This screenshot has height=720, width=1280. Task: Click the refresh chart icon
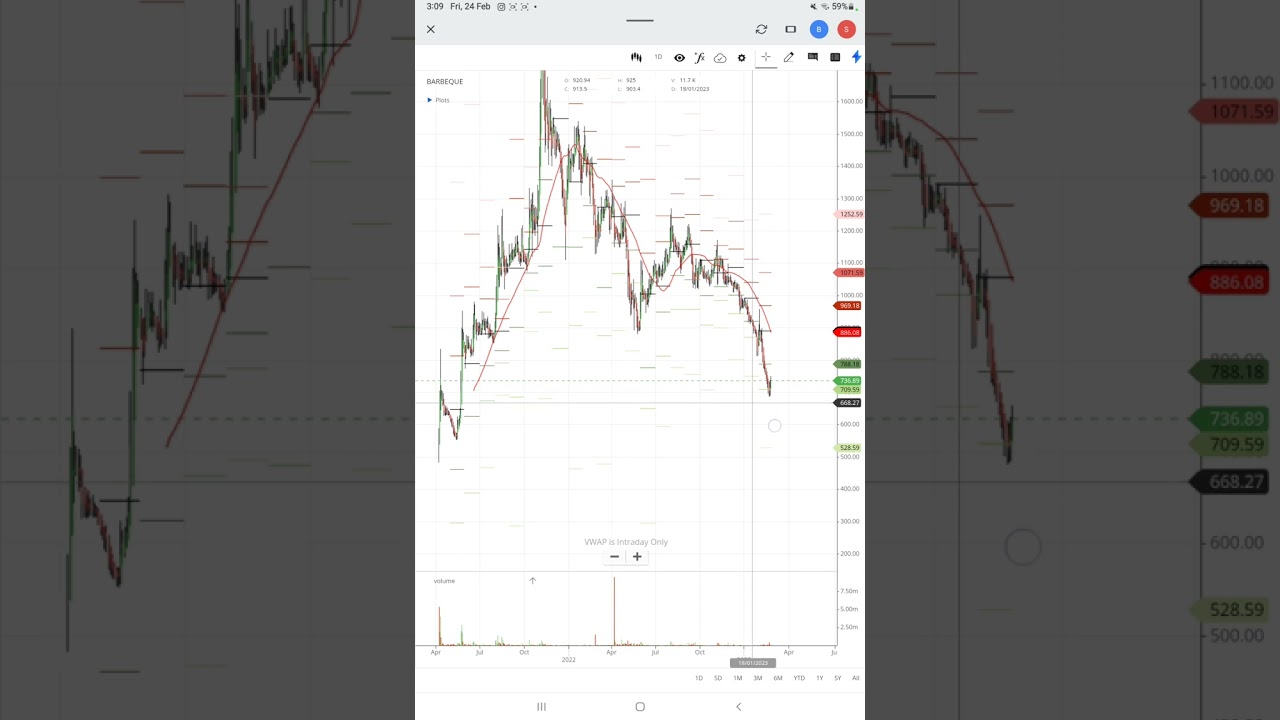(x=761, y=29)
